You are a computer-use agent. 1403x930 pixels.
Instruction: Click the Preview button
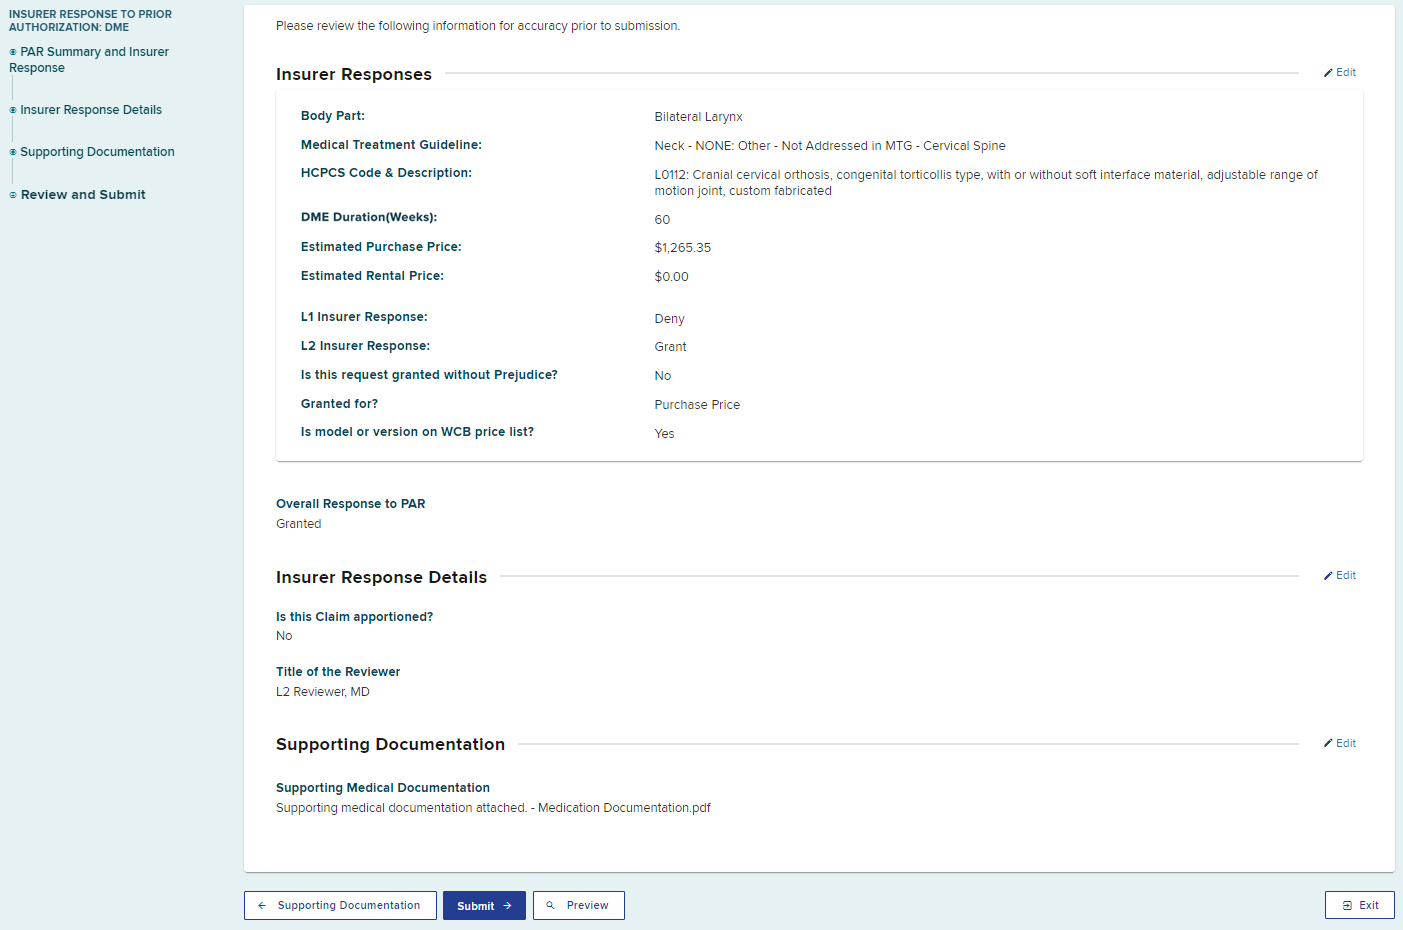coord(578,905)
